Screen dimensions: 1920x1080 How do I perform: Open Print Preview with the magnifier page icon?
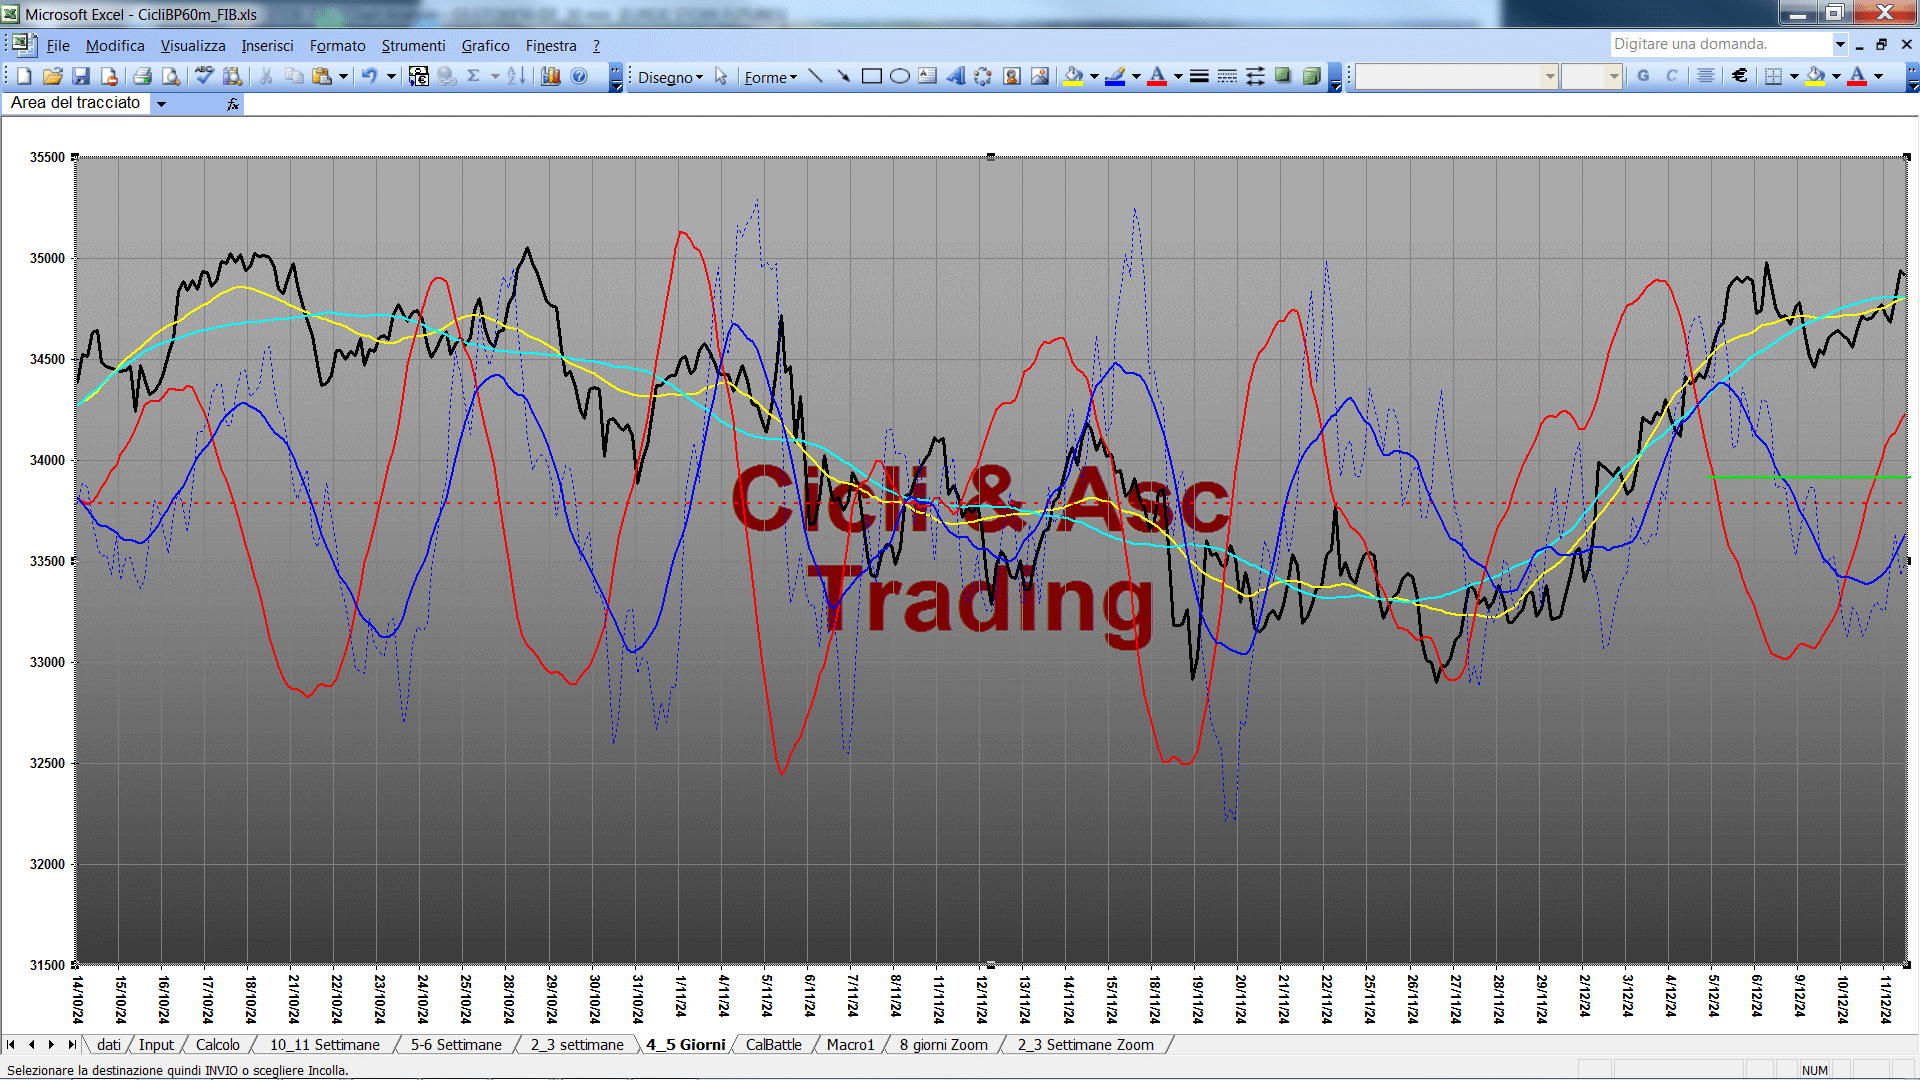[x=171, y=76]
